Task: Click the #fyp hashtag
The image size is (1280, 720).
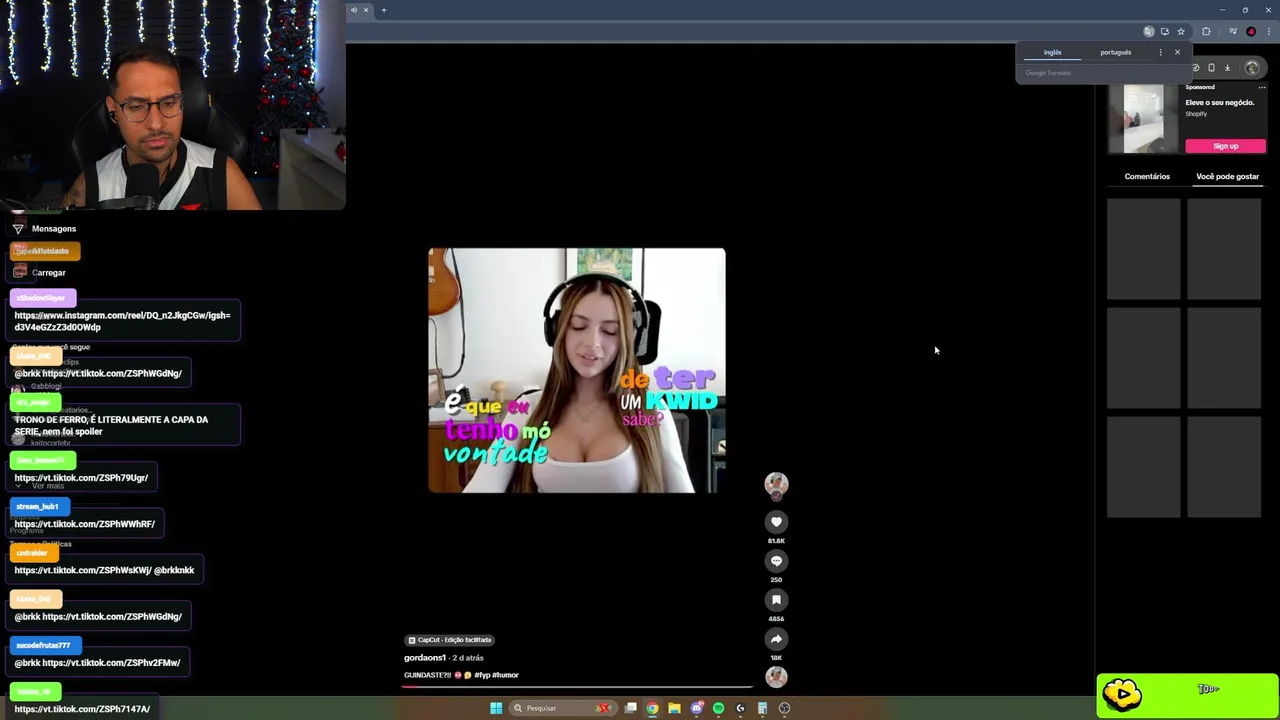Action: pyautogui.click(x=482, y=675)
